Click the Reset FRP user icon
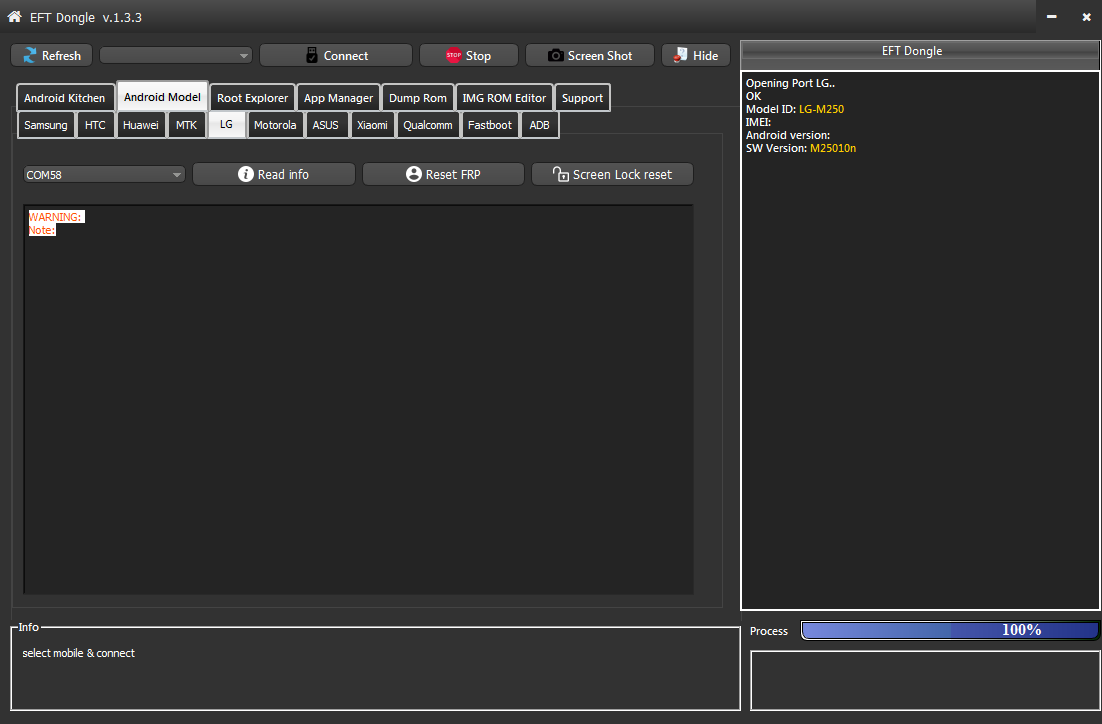The width and height of the screenshot is (1102, 724). (414, 174)
